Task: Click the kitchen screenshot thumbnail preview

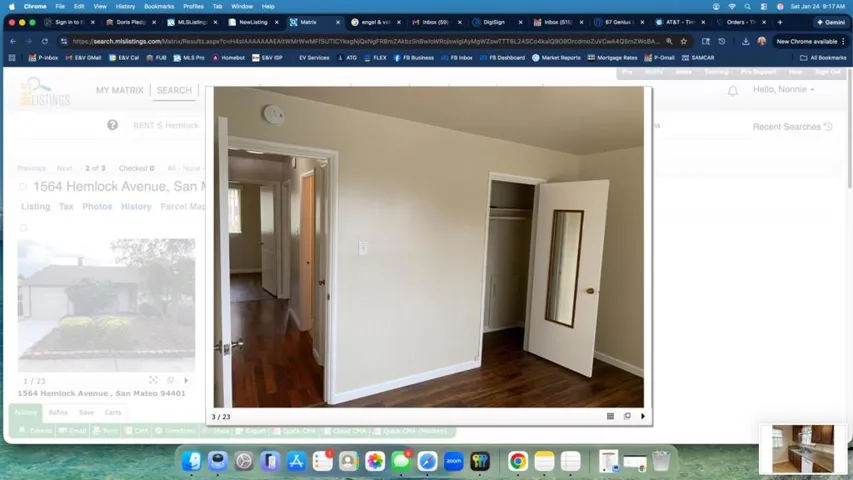Action: coord(802,448)
